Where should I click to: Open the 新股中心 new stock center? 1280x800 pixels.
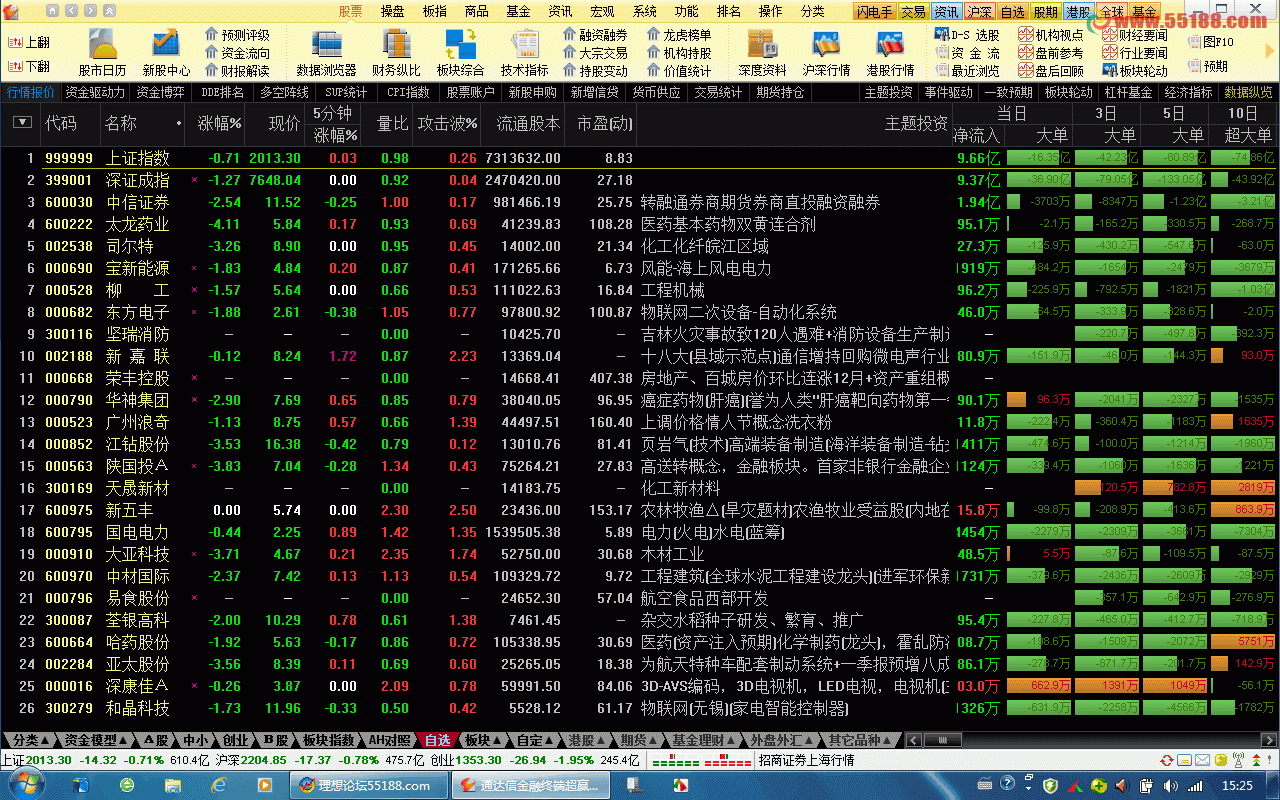coord(166,52)
